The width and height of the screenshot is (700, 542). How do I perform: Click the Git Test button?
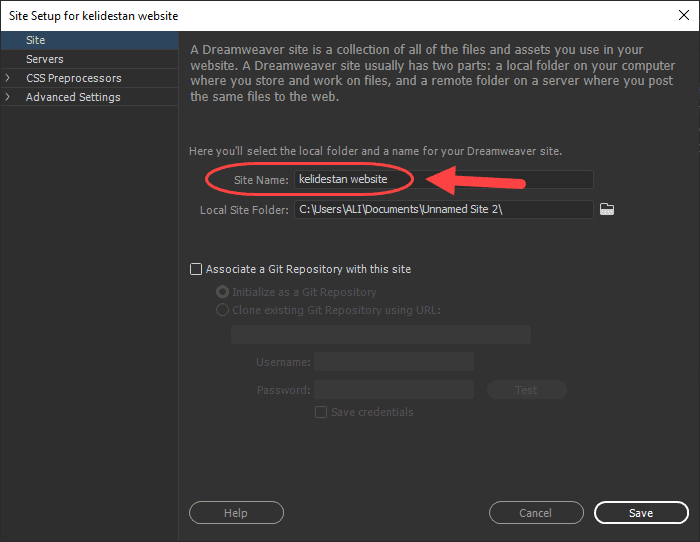[x=527, y=390]
